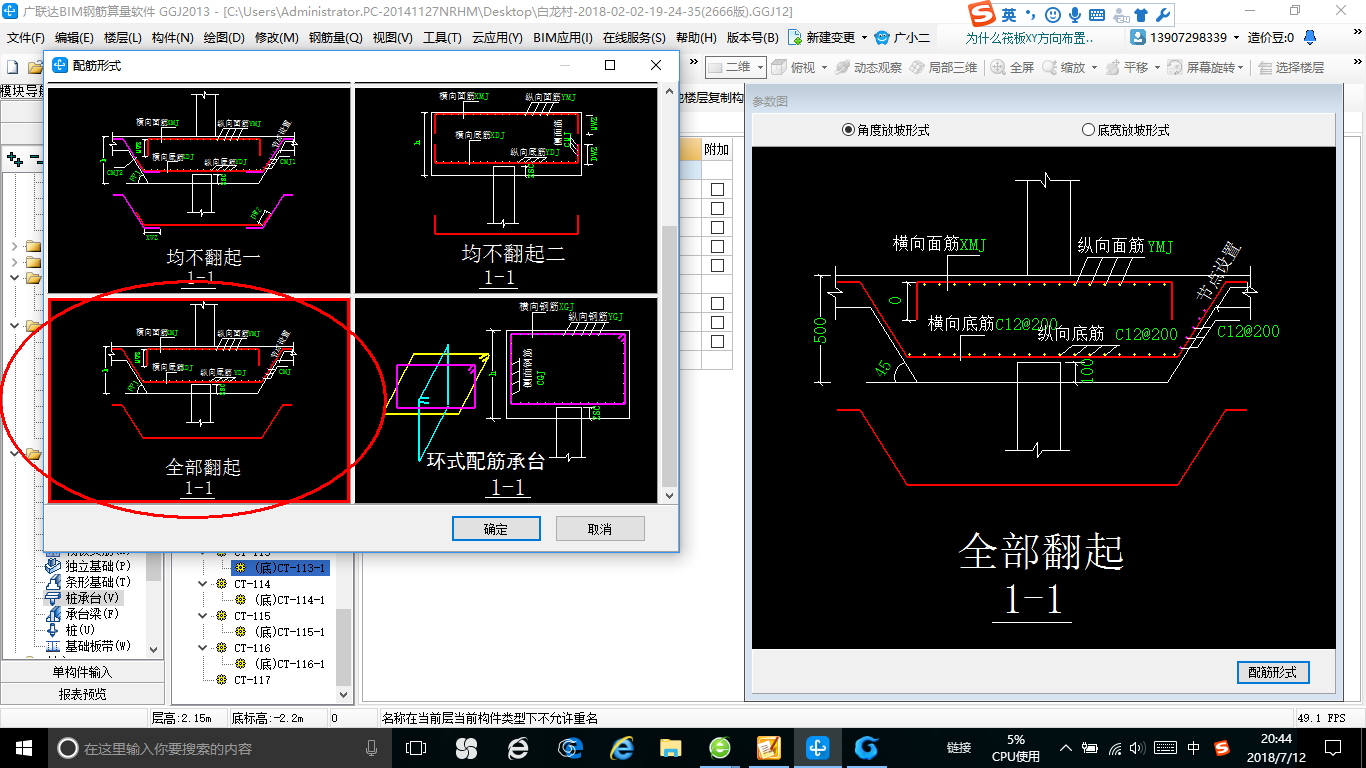Image resolution: width=1366 pixels, height=768 pixels.
Task: Open Windows Start menu
Action: [22, 748]
